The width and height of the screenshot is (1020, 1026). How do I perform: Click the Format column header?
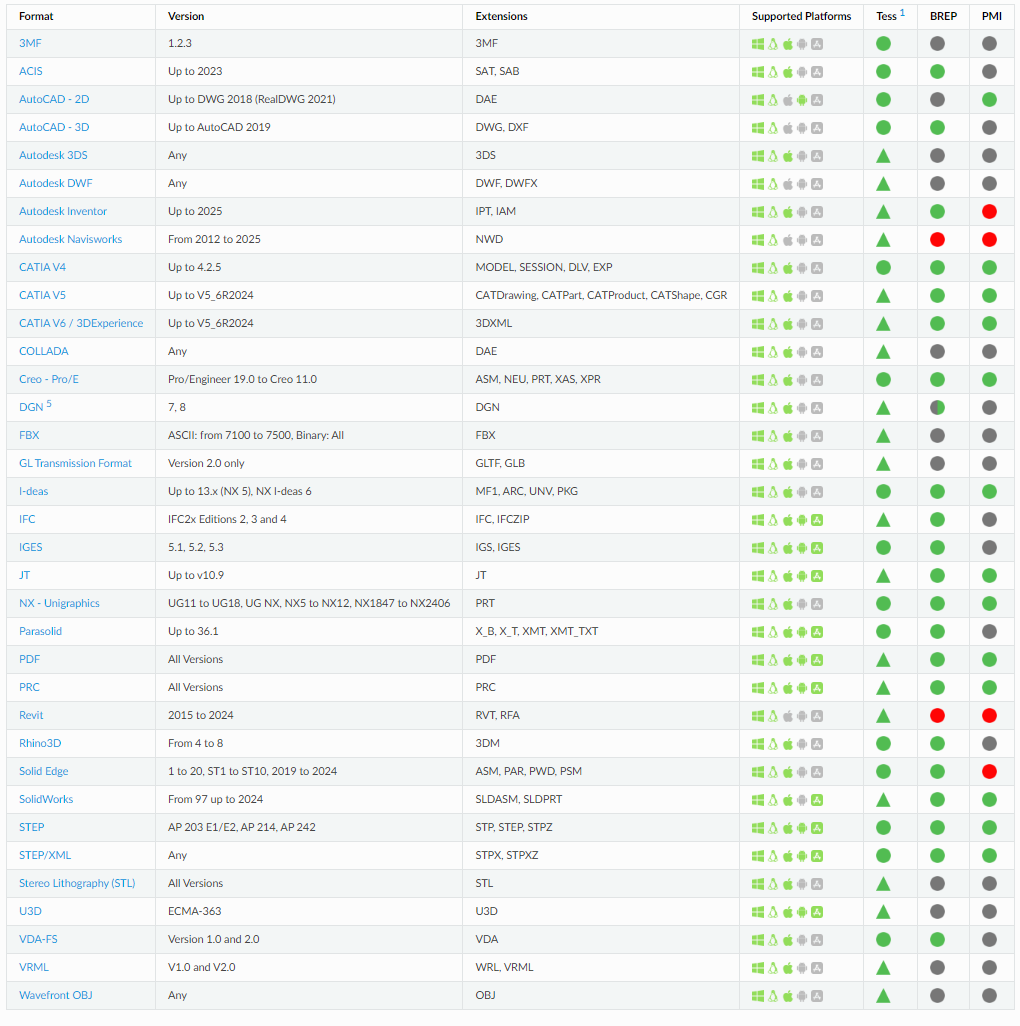tap(36, 16)
